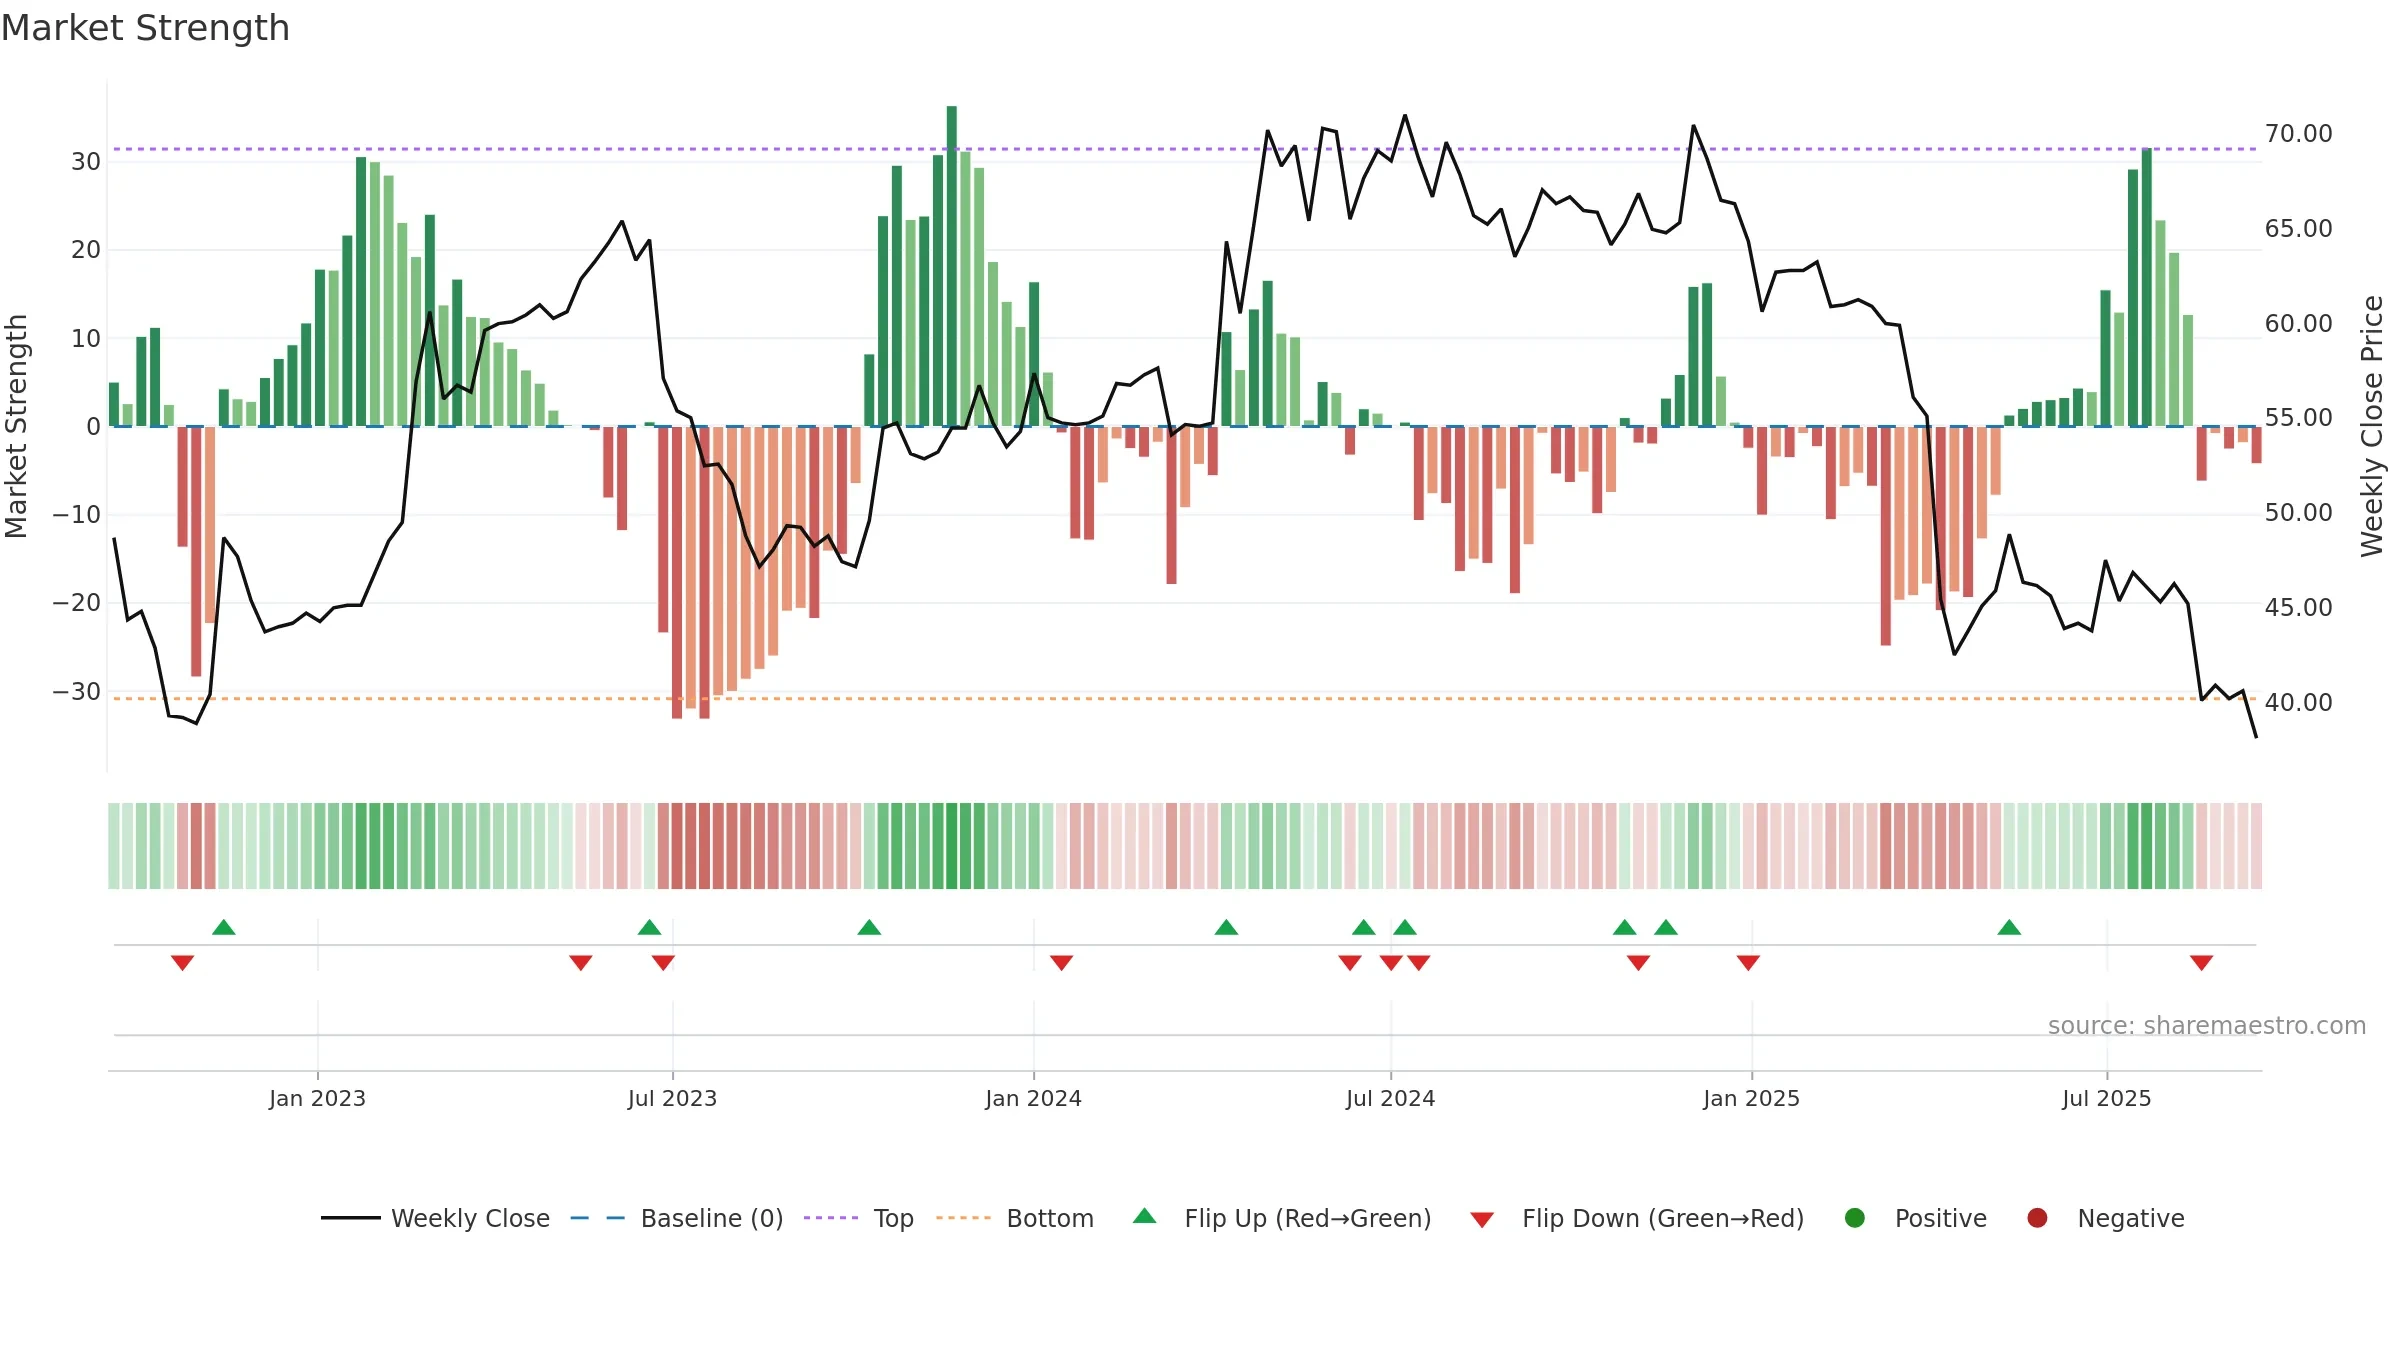This screenshot has width=2400, height=1350.
Task: Select the Flip Down marker around May 2023
Action: click(581, 963)
